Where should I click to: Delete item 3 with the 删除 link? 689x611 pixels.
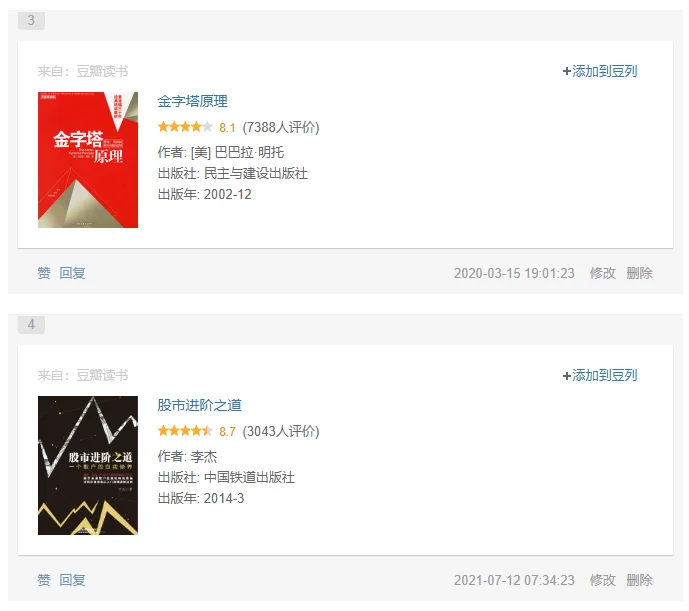639,273
